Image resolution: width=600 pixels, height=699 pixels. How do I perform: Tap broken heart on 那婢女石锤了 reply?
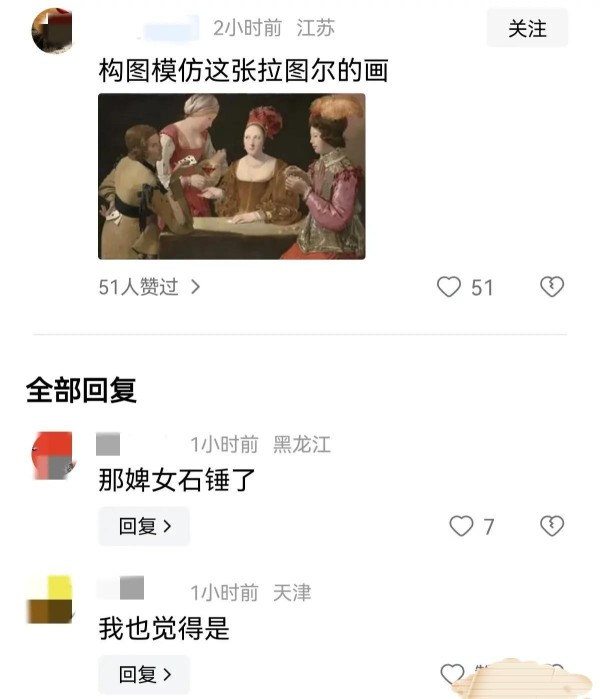pyautogui.click(x=552, y=526)
